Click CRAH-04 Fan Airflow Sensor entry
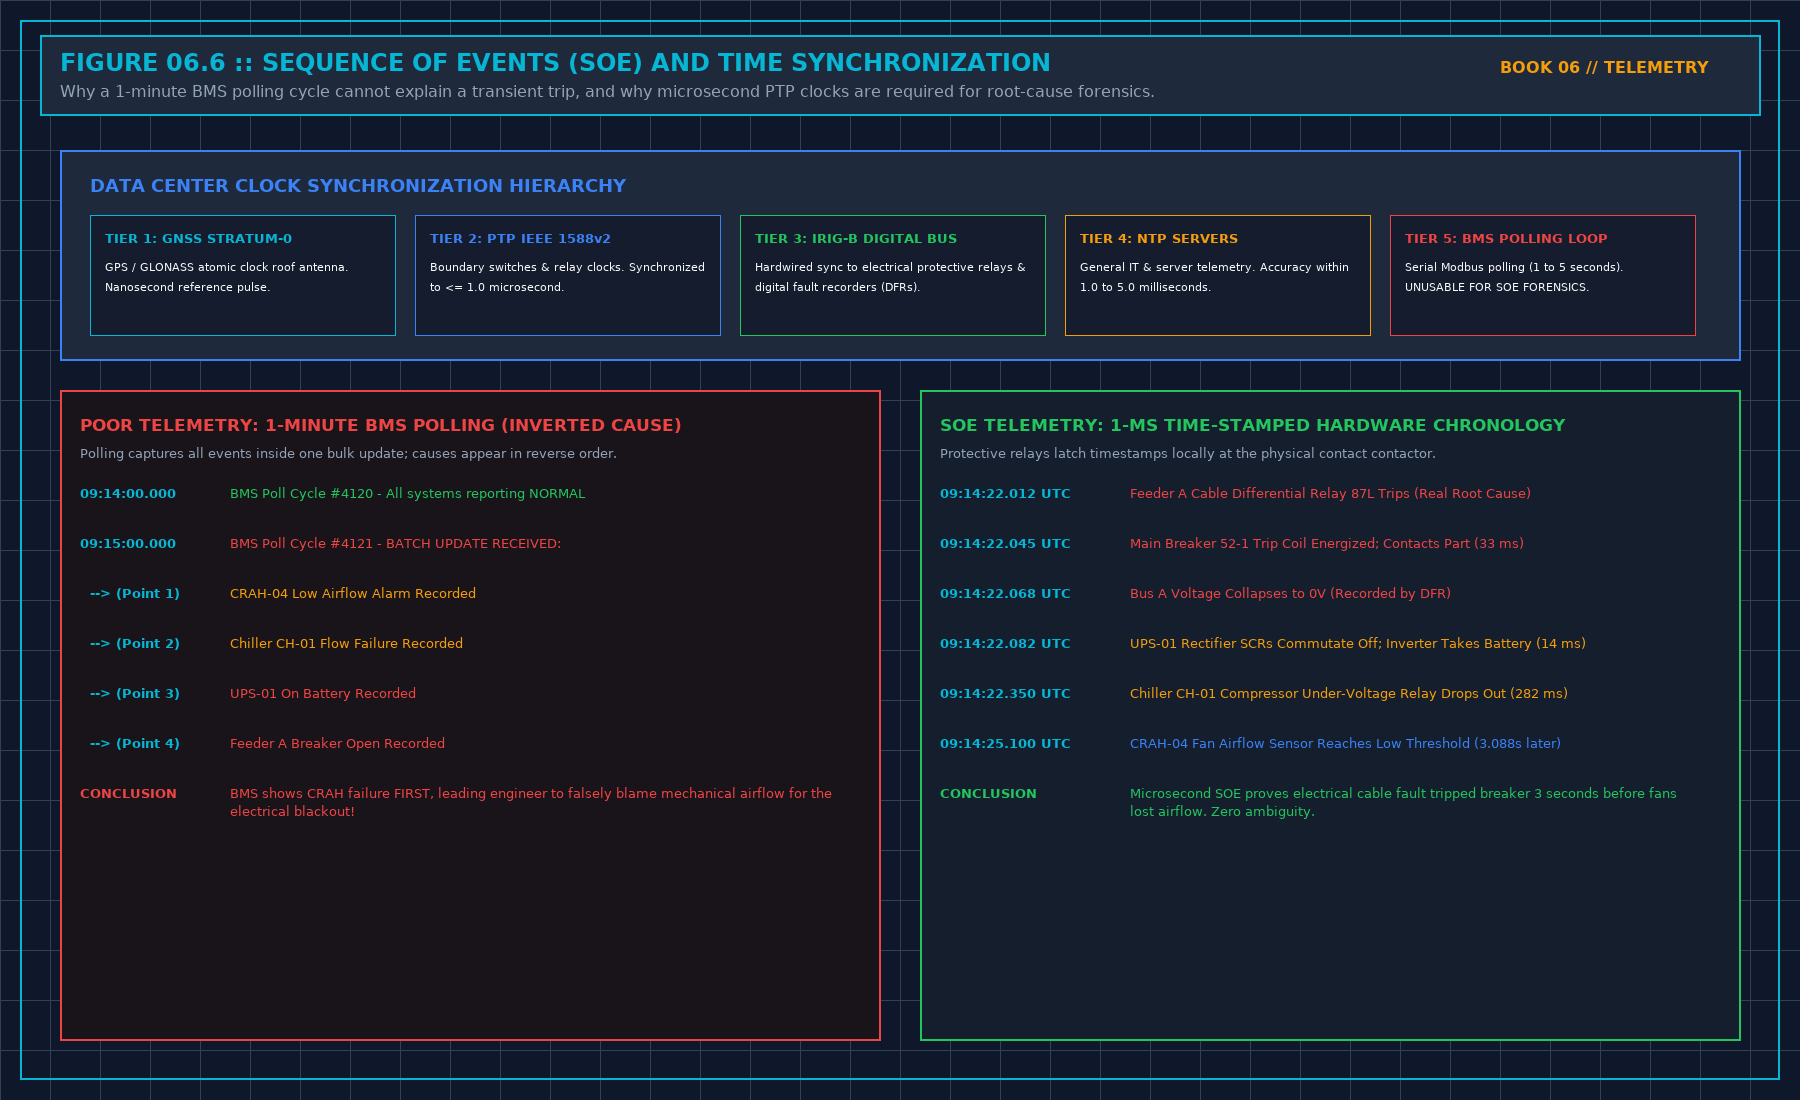 [x=1345, y=744]
